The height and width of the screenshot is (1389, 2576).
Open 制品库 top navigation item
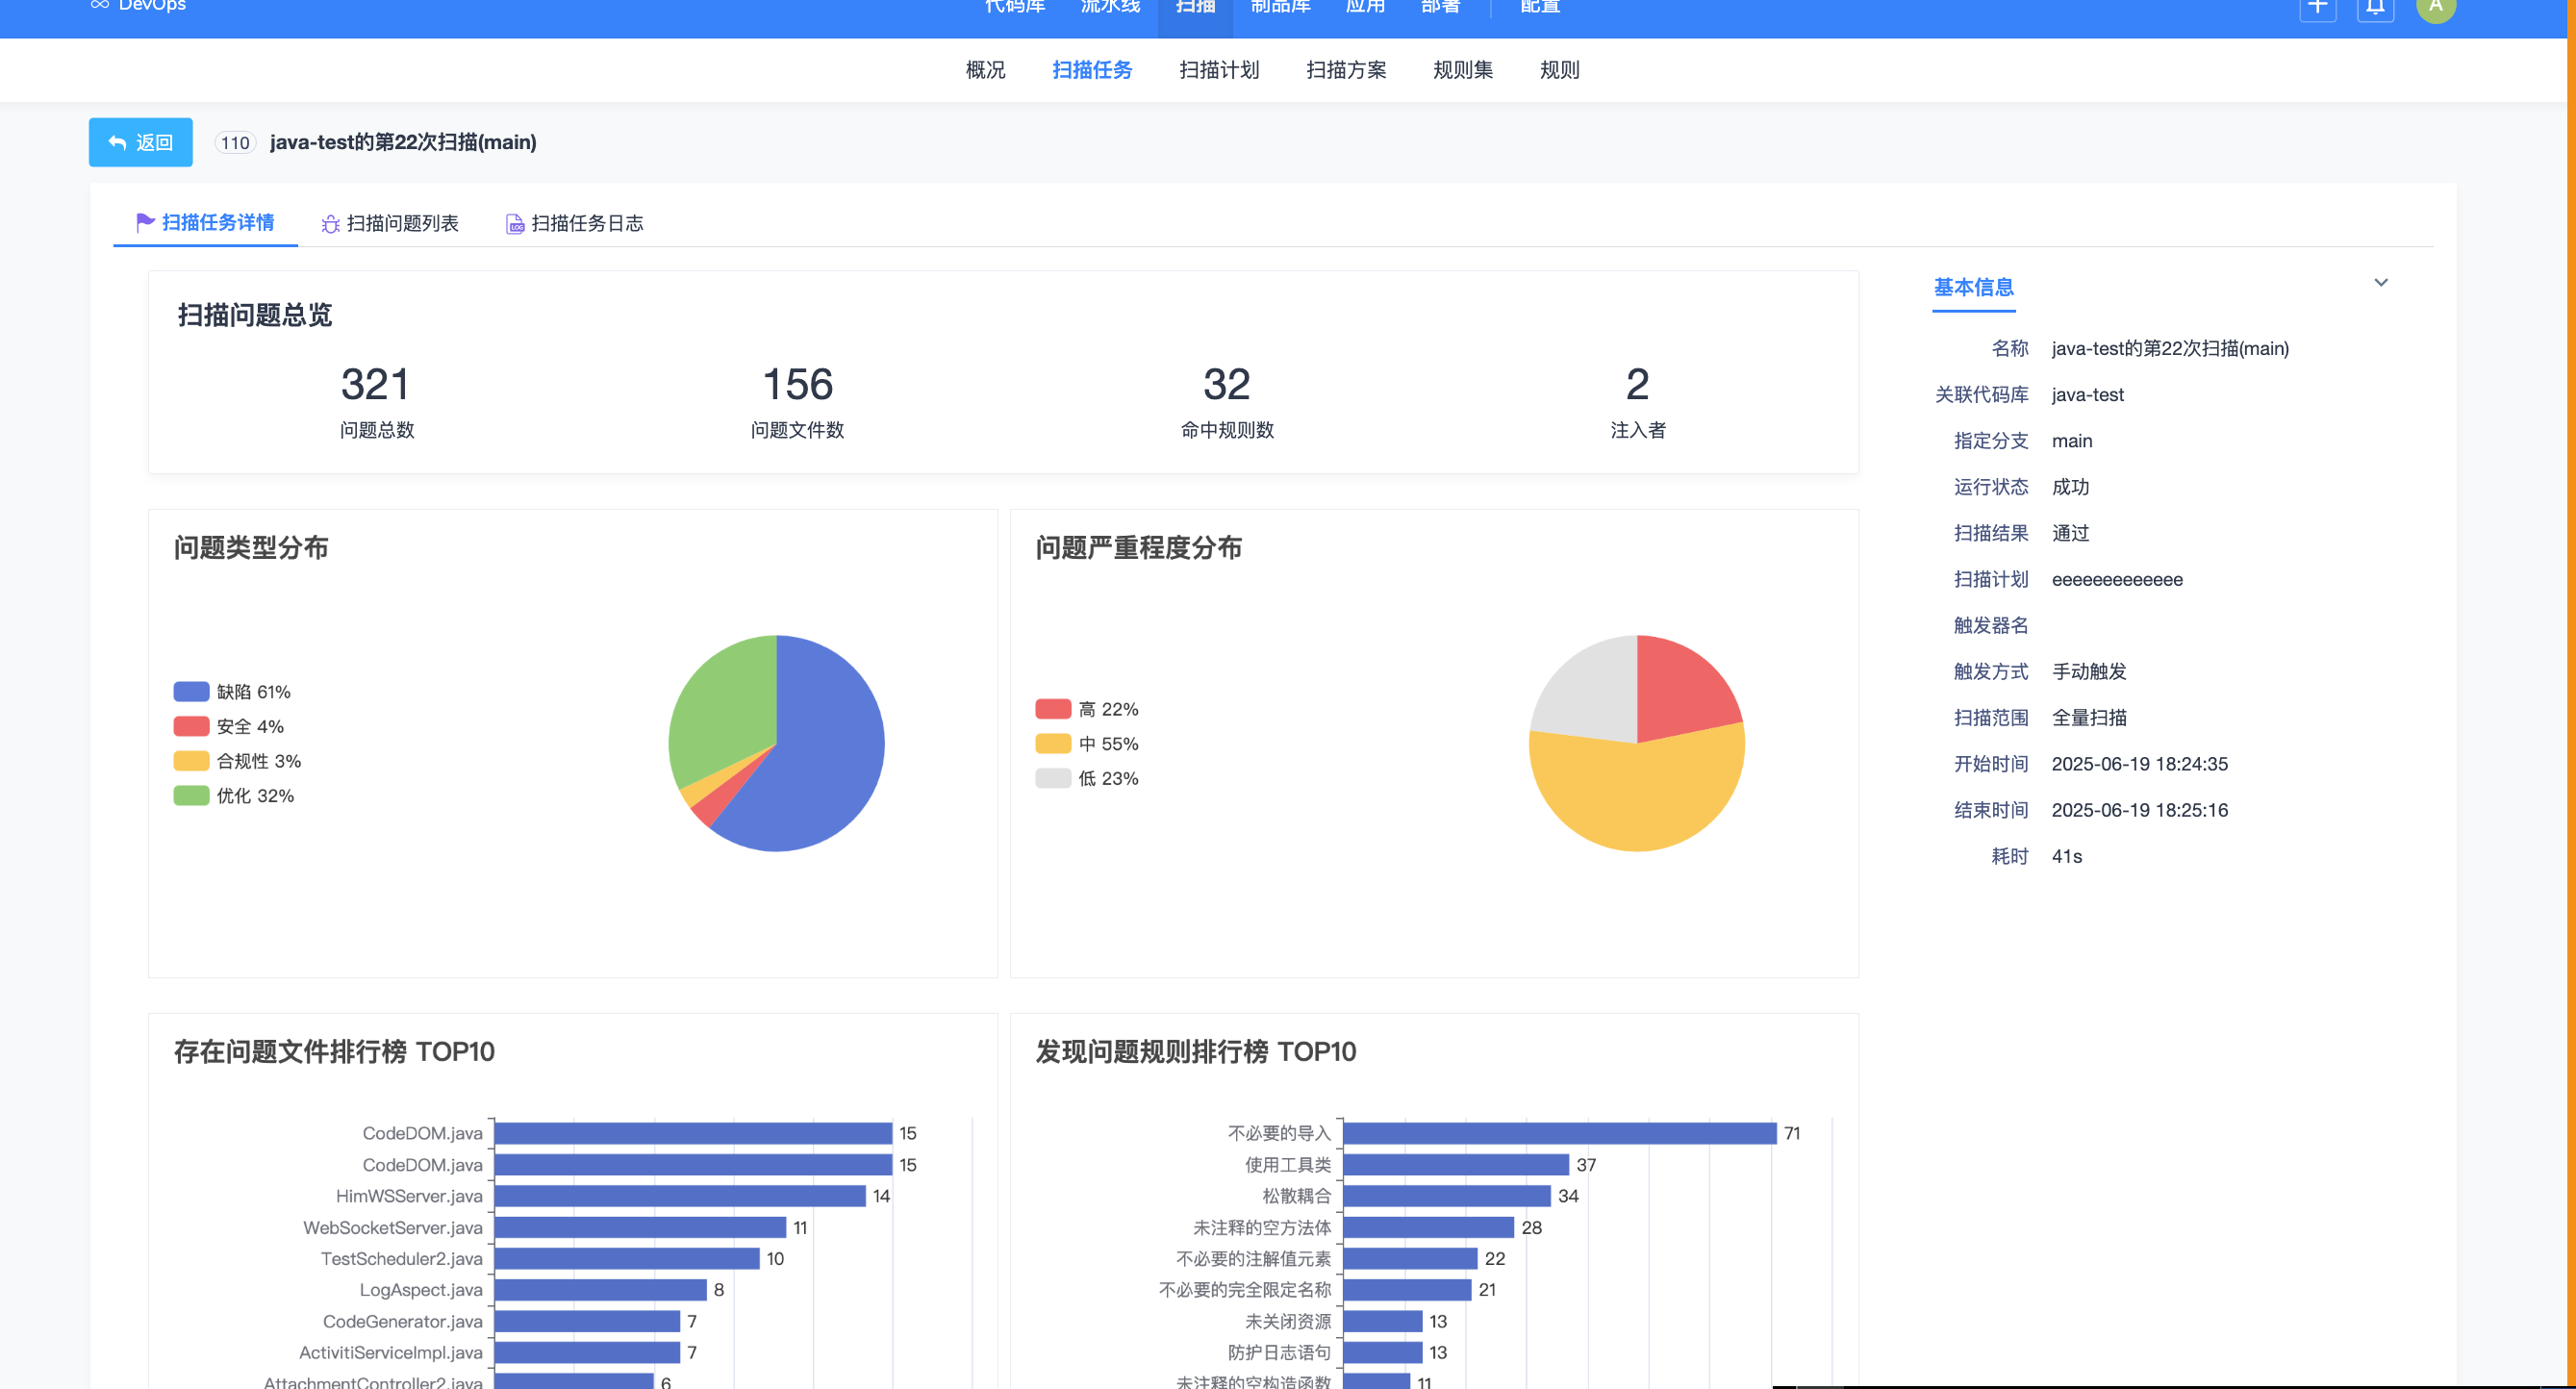point(1280,8)
